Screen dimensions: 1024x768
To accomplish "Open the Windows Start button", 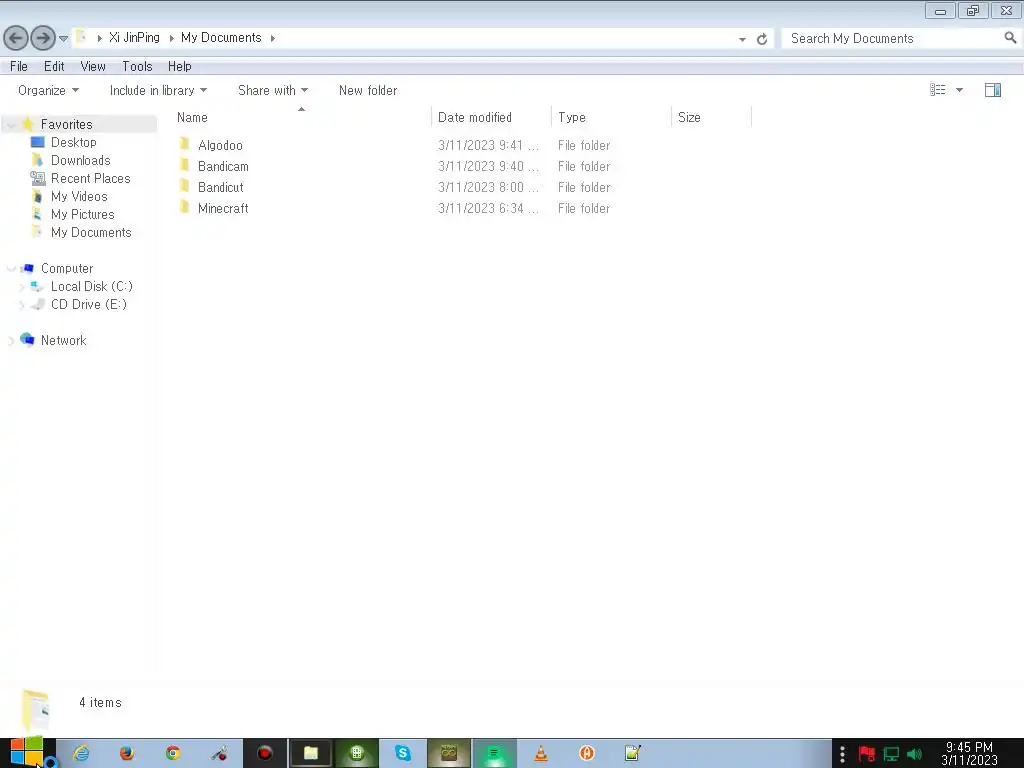I will tap(27, 752).
